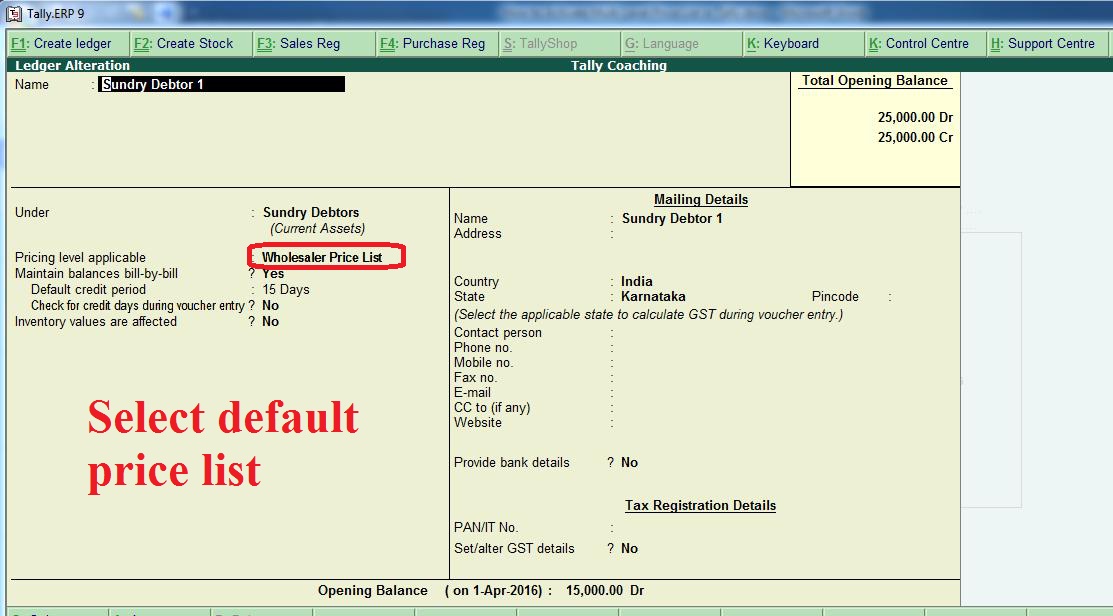Screen dimensions: 1113x616
Task: Click the highlighted Sundry Debtor 1 name field
Action: (222, 84)
